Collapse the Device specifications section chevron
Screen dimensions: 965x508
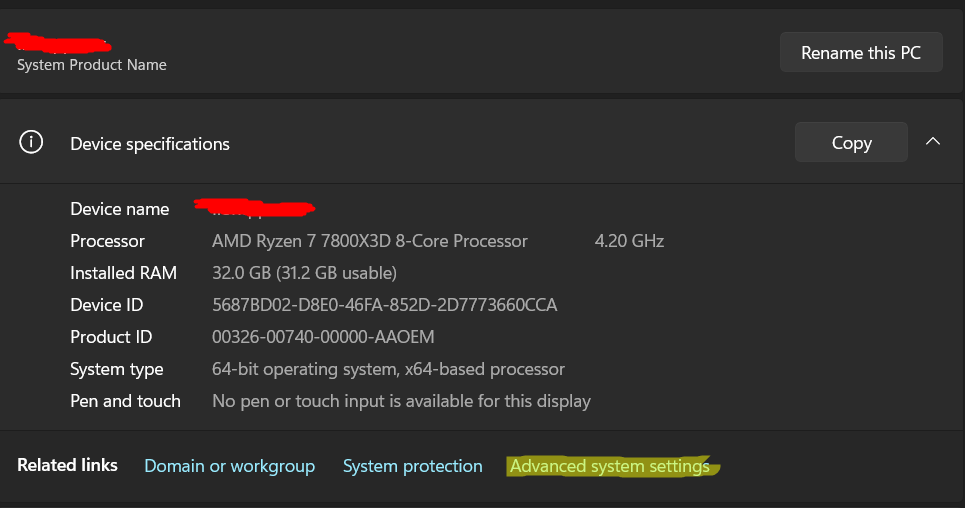933,142
